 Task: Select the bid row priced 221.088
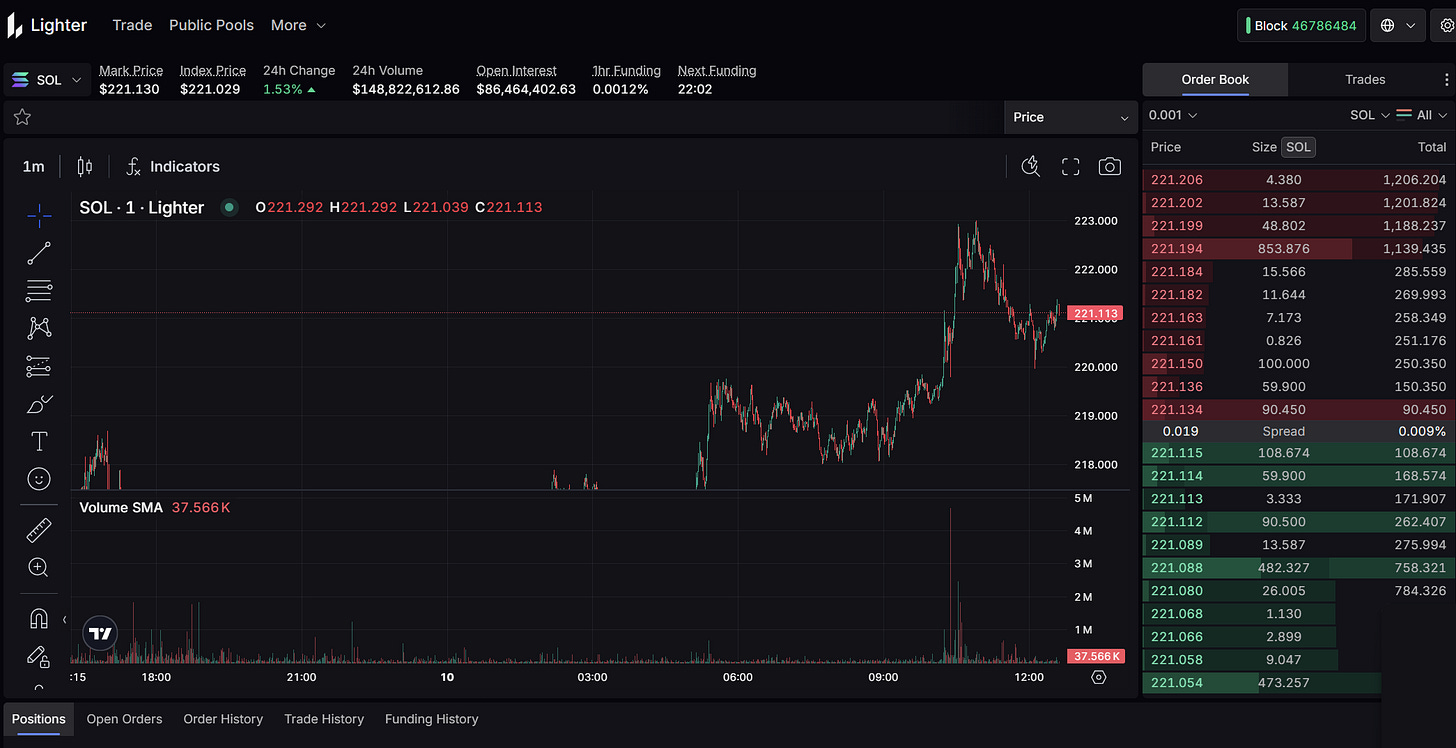tap(1298, 568)
